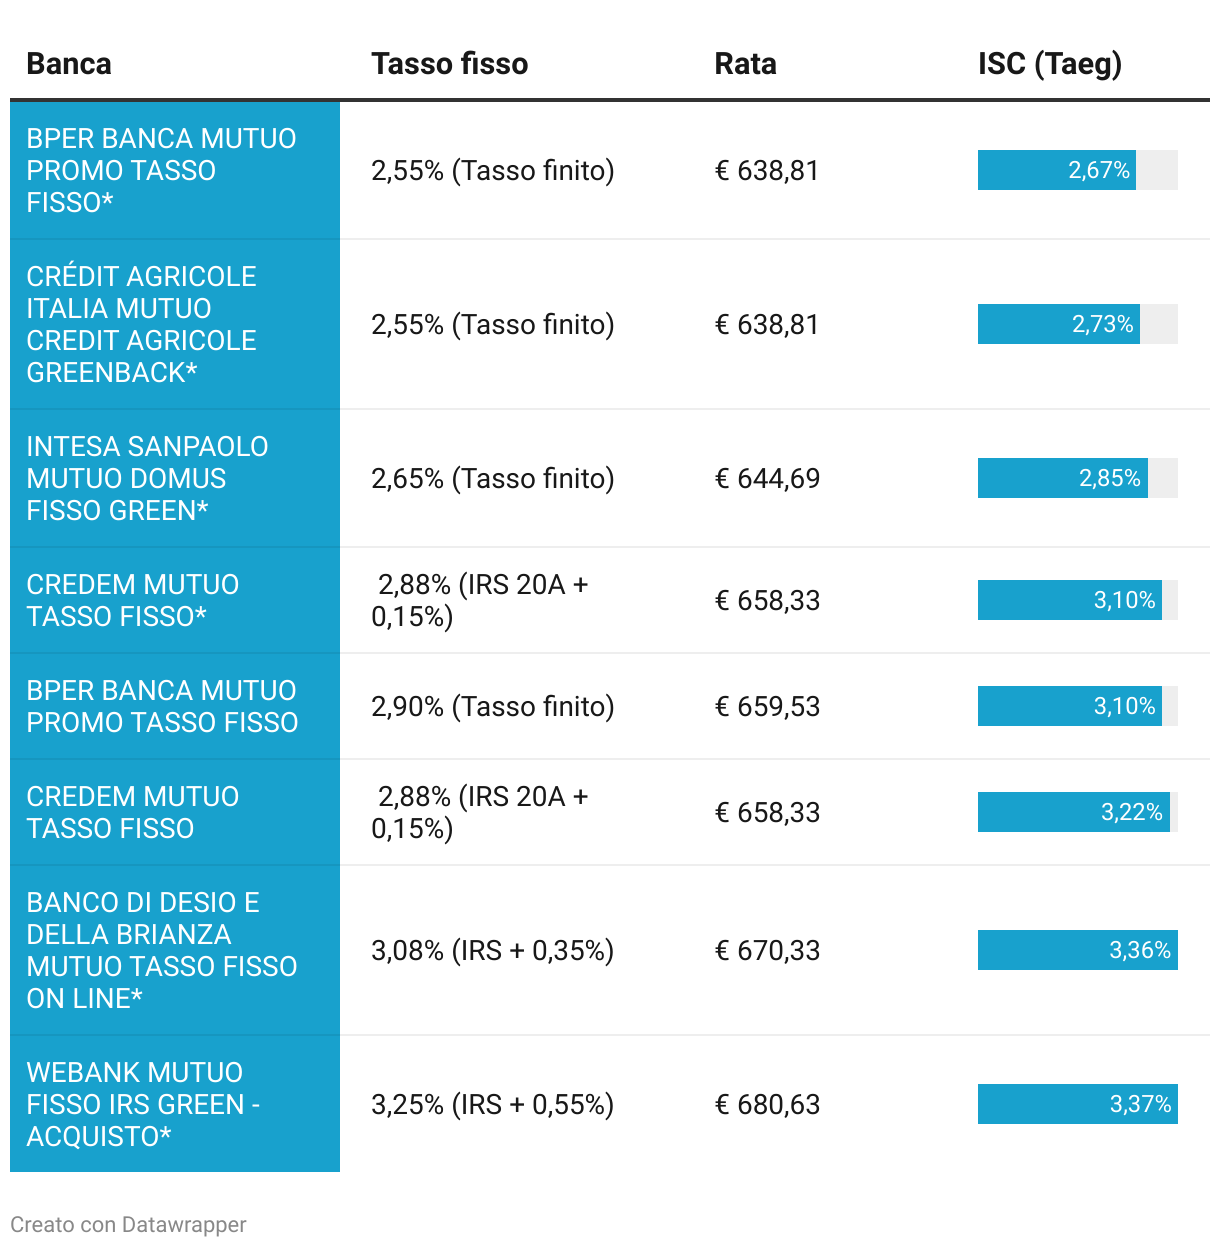Click the 3,37% ISC bar
This screenshot has width=1220, height=1248.
[1077, 1104]
